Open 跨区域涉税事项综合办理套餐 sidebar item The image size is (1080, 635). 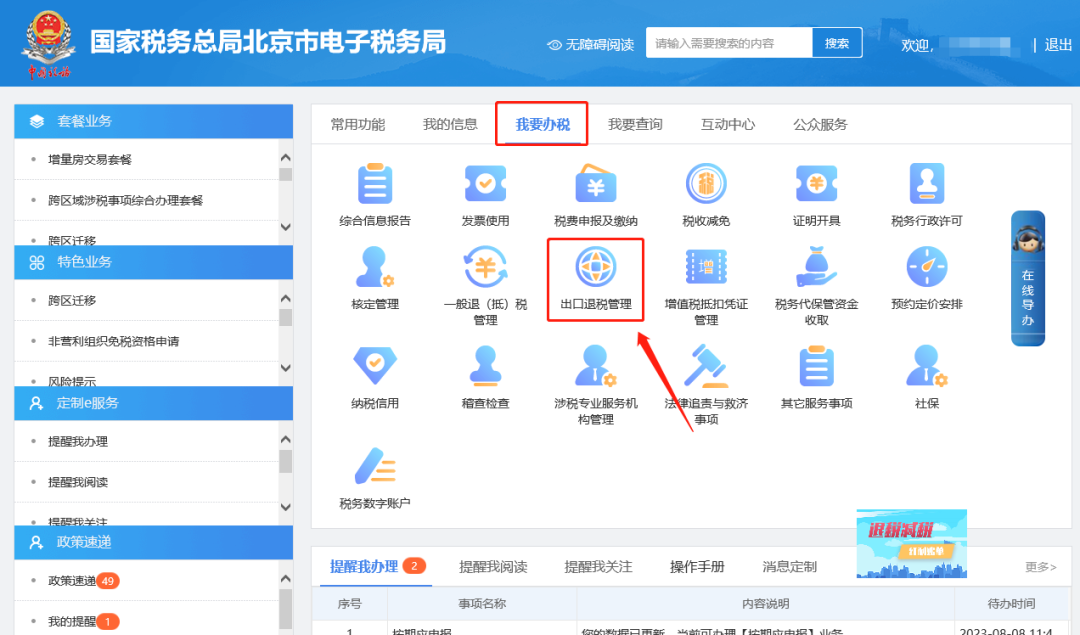click(125, 200)
